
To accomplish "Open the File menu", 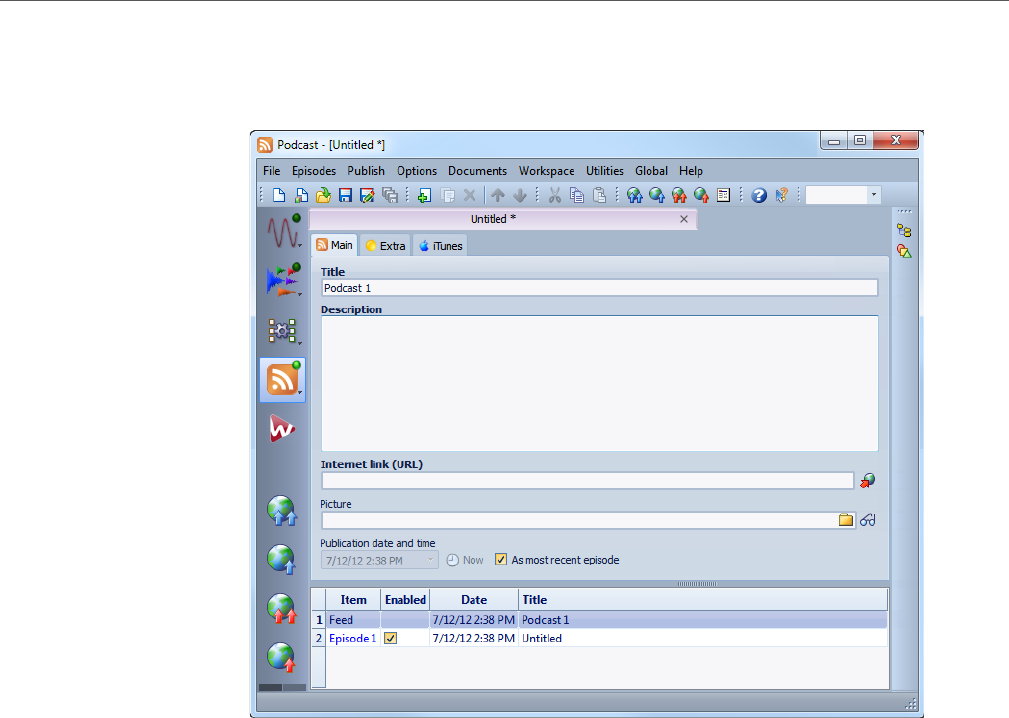I will point(272,170).
